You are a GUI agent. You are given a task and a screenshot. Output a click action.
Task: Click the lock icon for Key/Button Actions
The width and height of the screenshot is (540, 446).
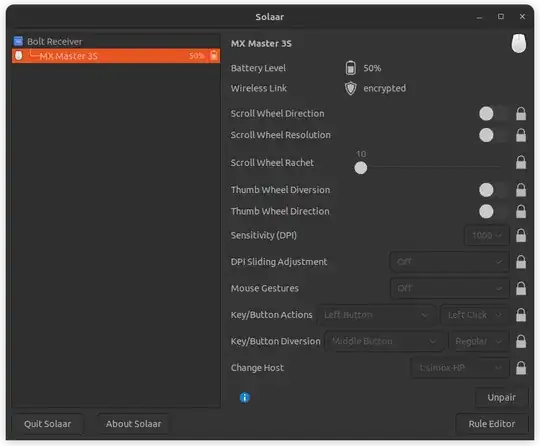[521, 315]
